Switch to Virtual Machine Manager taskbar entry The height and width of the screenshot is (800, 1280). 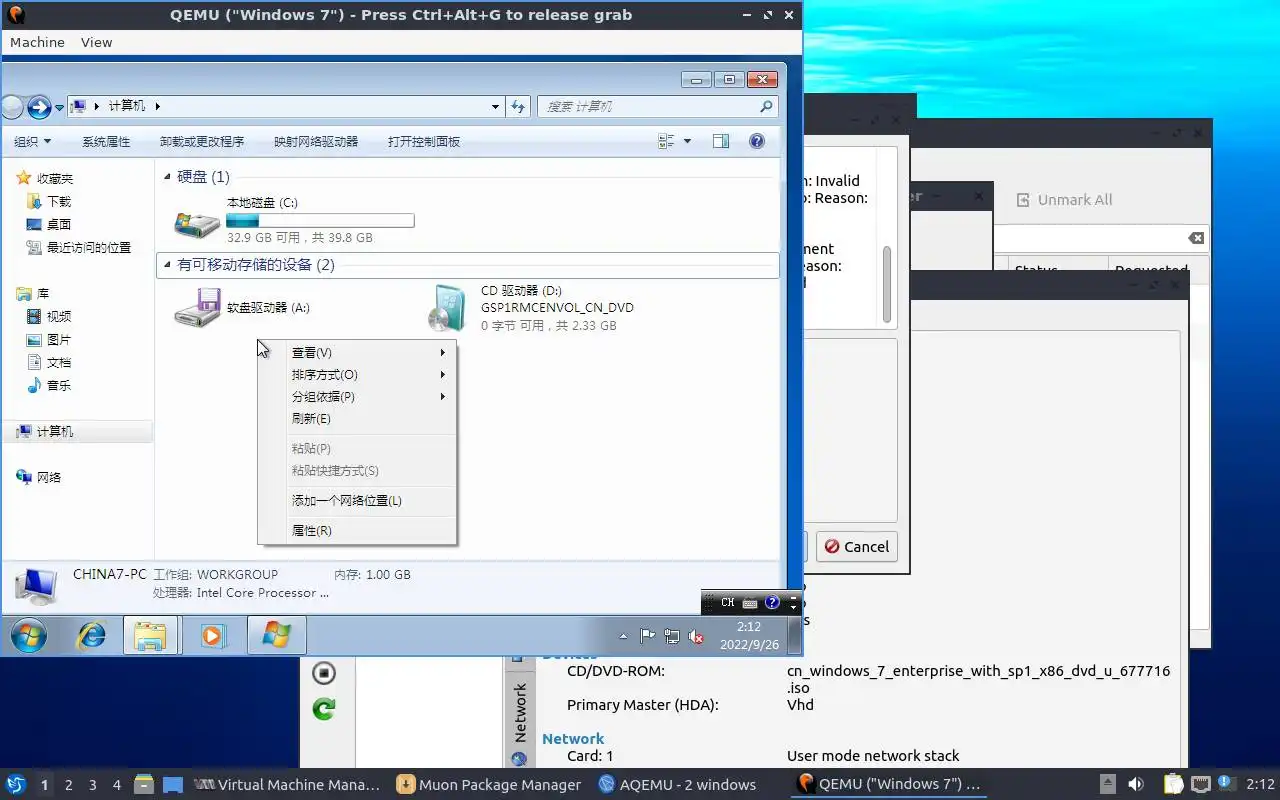[286, 785]
